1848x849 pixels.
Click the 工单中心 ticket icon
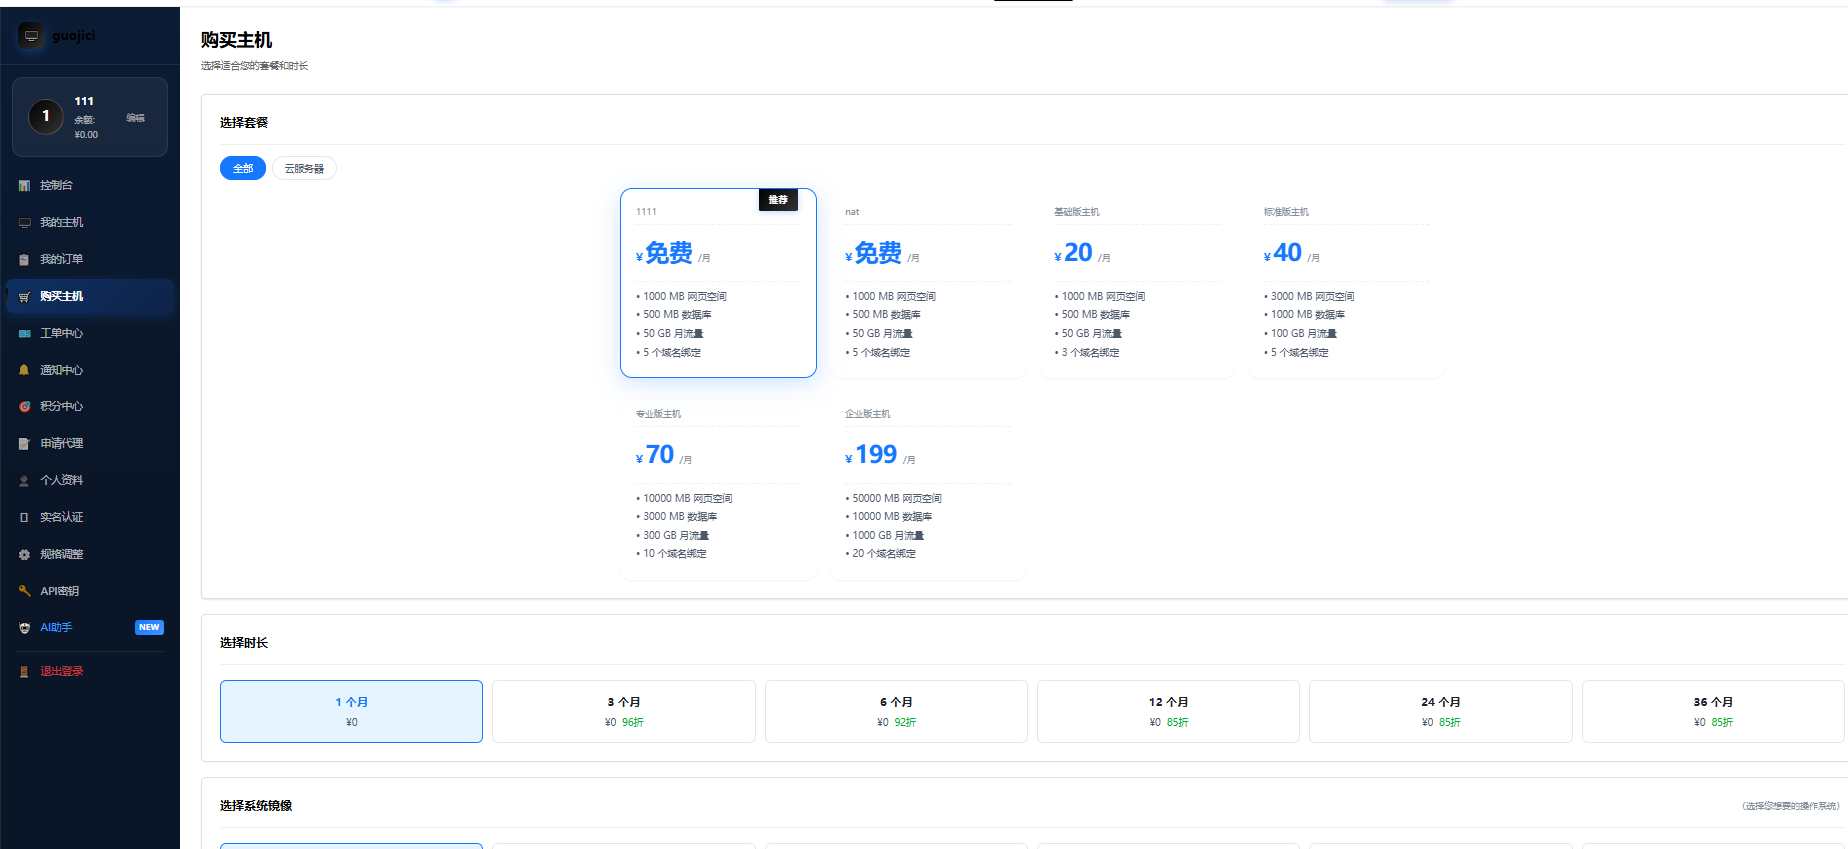pos(24,334)
